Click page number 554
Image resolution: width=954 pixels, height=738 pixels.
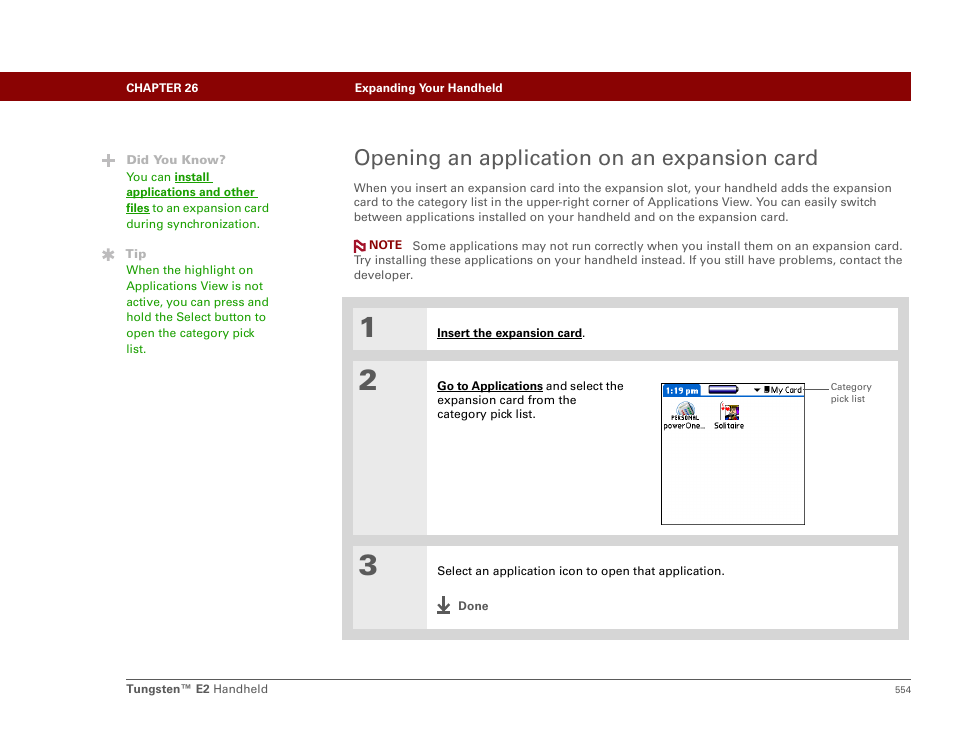[x=902, y=689]
